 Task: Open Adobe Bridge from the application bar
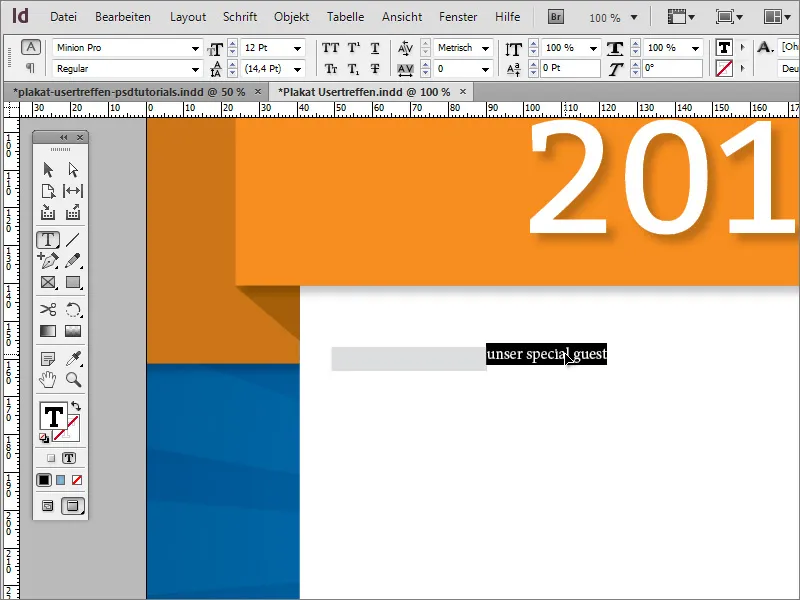point(554,16)
